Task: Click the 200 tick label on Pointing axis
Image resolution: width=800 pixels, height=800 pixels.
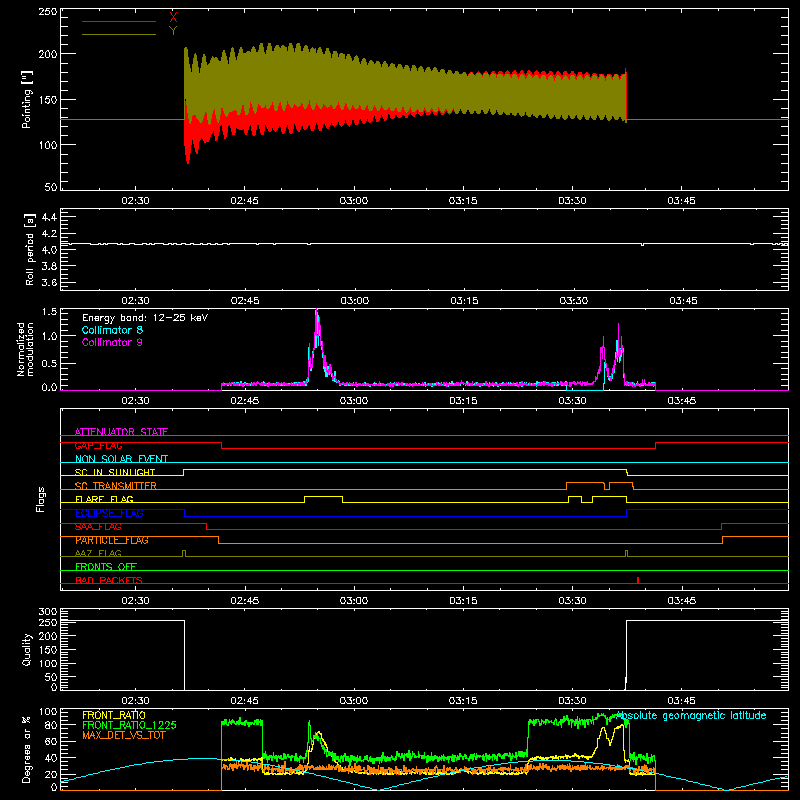Action: (x=48, y=54)
